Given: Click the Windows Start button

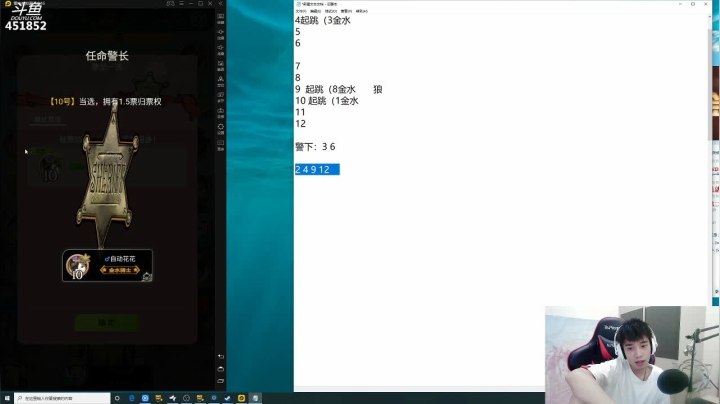Looking at the screenshot, I should pos(7,398).
